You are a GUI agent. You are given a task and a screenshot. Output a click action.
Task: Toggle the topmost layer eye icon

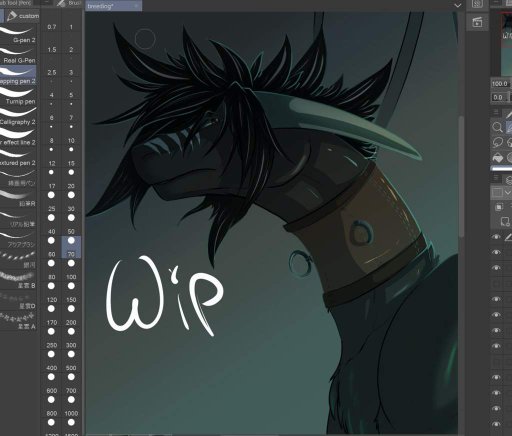(496, 237)
